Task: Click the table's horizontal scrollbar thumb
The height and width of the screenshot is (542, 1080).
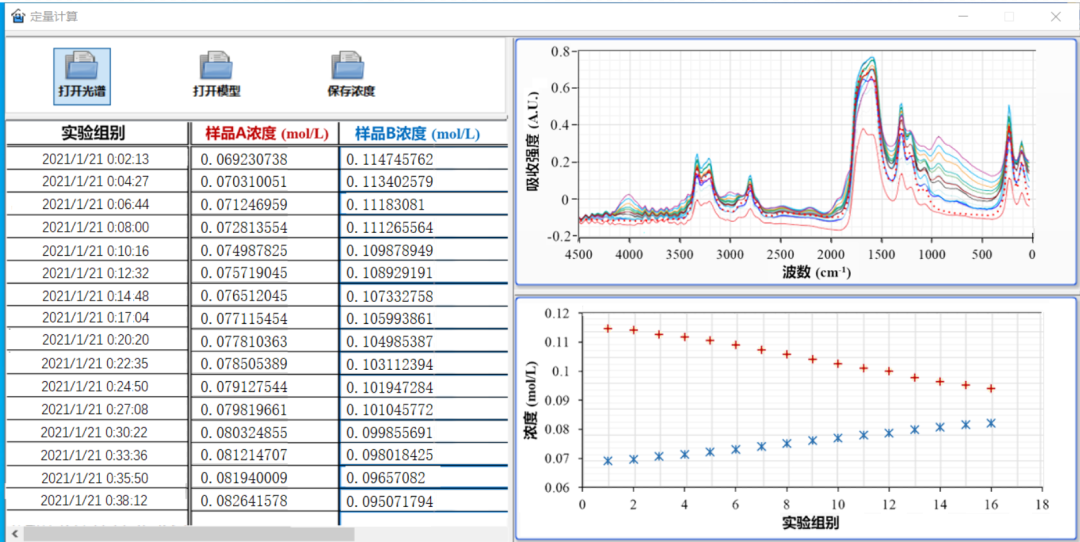Action: [x=190, y=534]
